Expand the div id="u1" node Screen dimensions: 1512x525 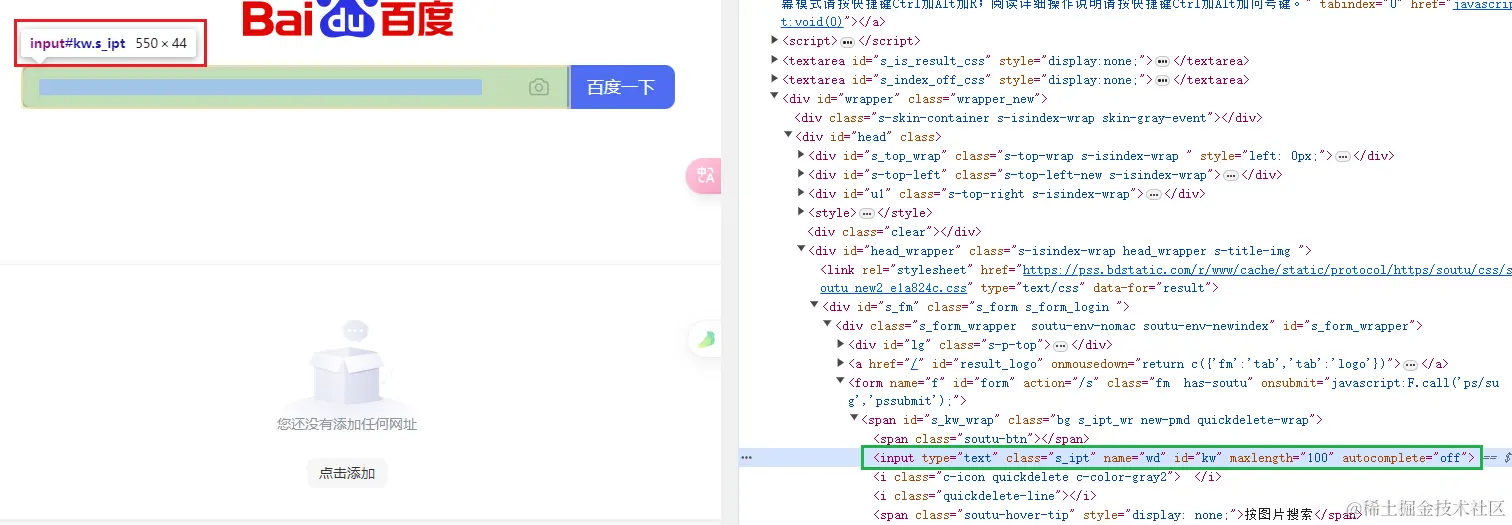tap(801, 193)
